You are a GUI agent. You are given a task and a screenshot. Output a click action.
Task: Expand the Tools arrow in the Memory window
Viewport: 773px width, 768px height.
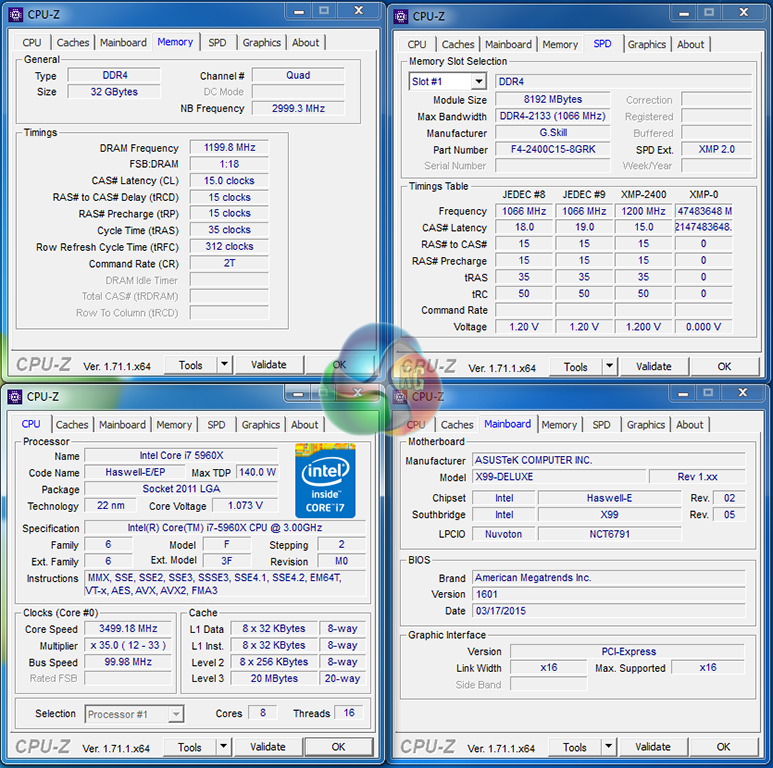(x=224, y=366)
